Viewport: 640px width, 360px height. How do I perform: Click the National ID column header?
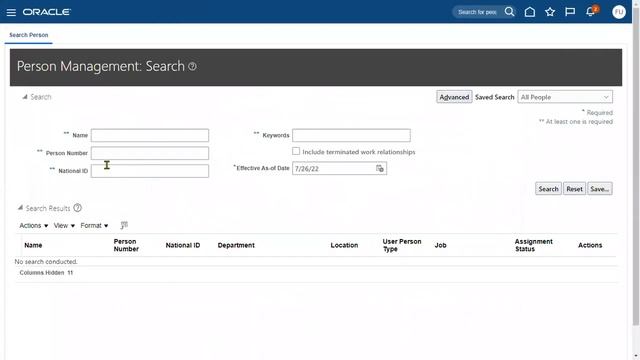click(183, 245)
